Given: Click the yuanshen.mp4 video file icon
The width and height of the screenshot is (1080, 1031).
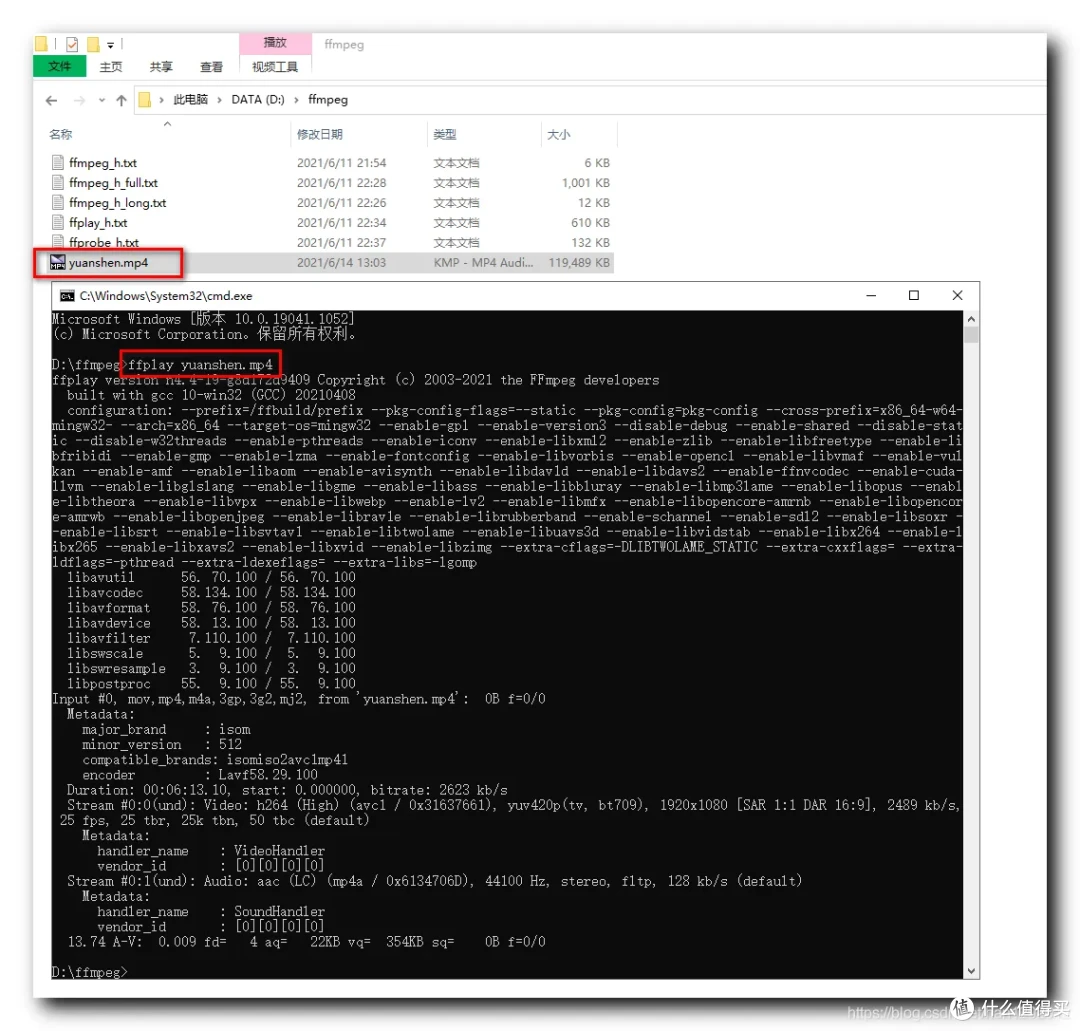Looking at the screenshot, I should pos(57,262).
